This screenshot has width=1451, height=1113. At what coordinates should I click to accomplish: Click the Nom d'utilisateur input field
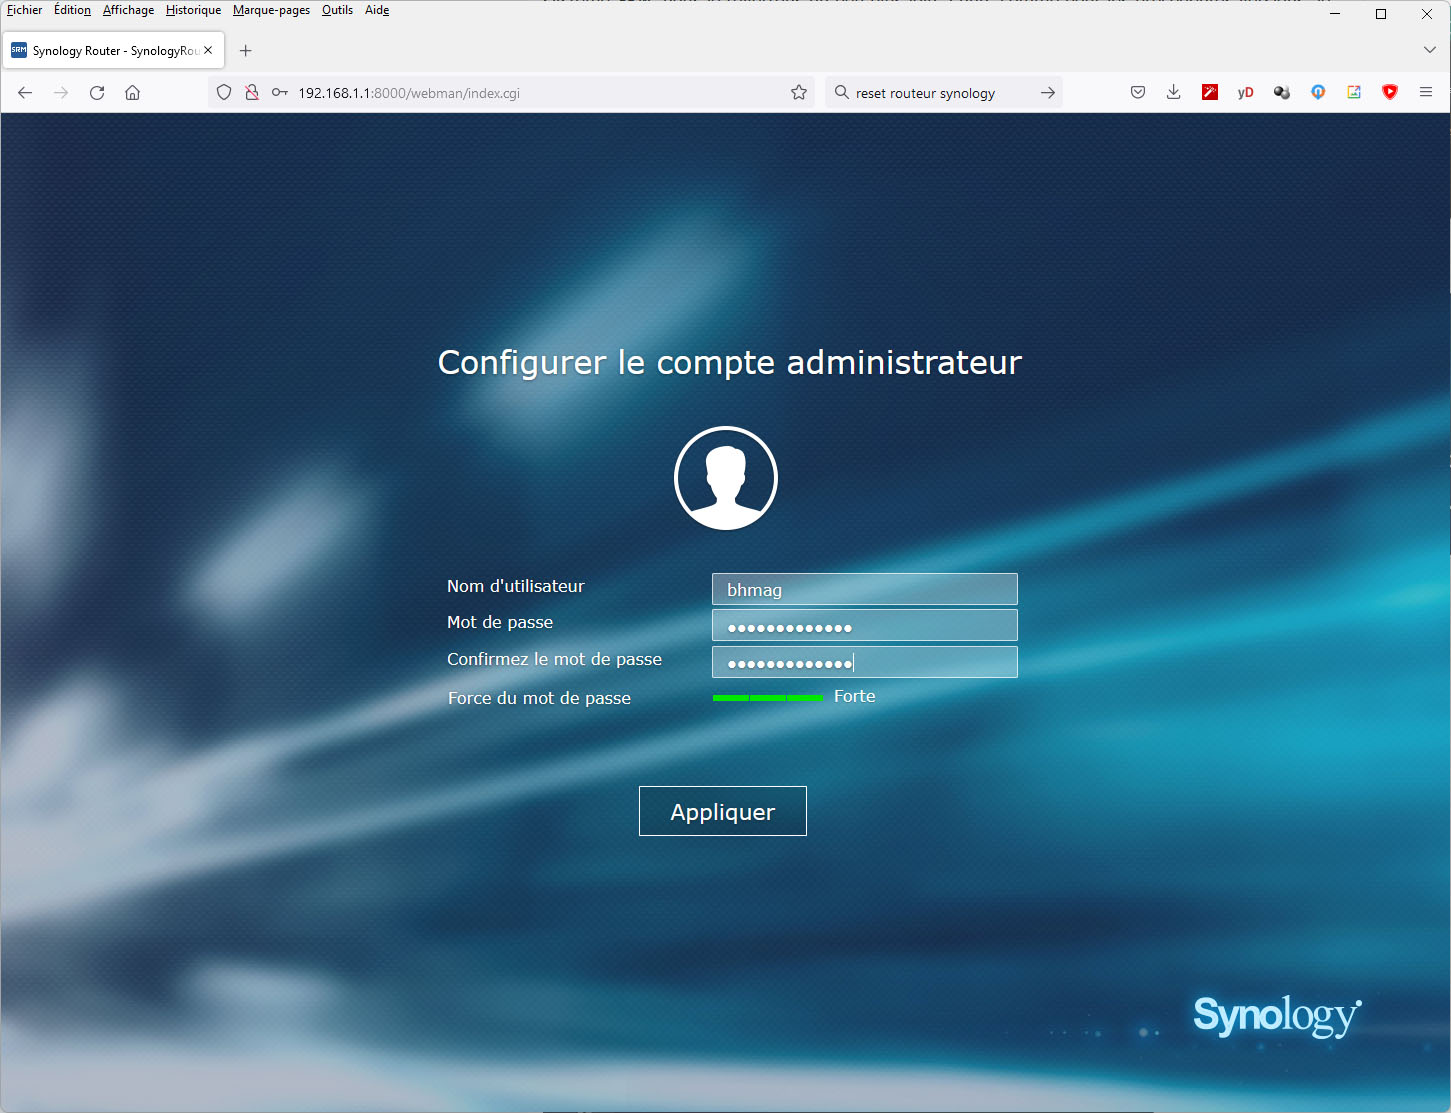(864, 589)
